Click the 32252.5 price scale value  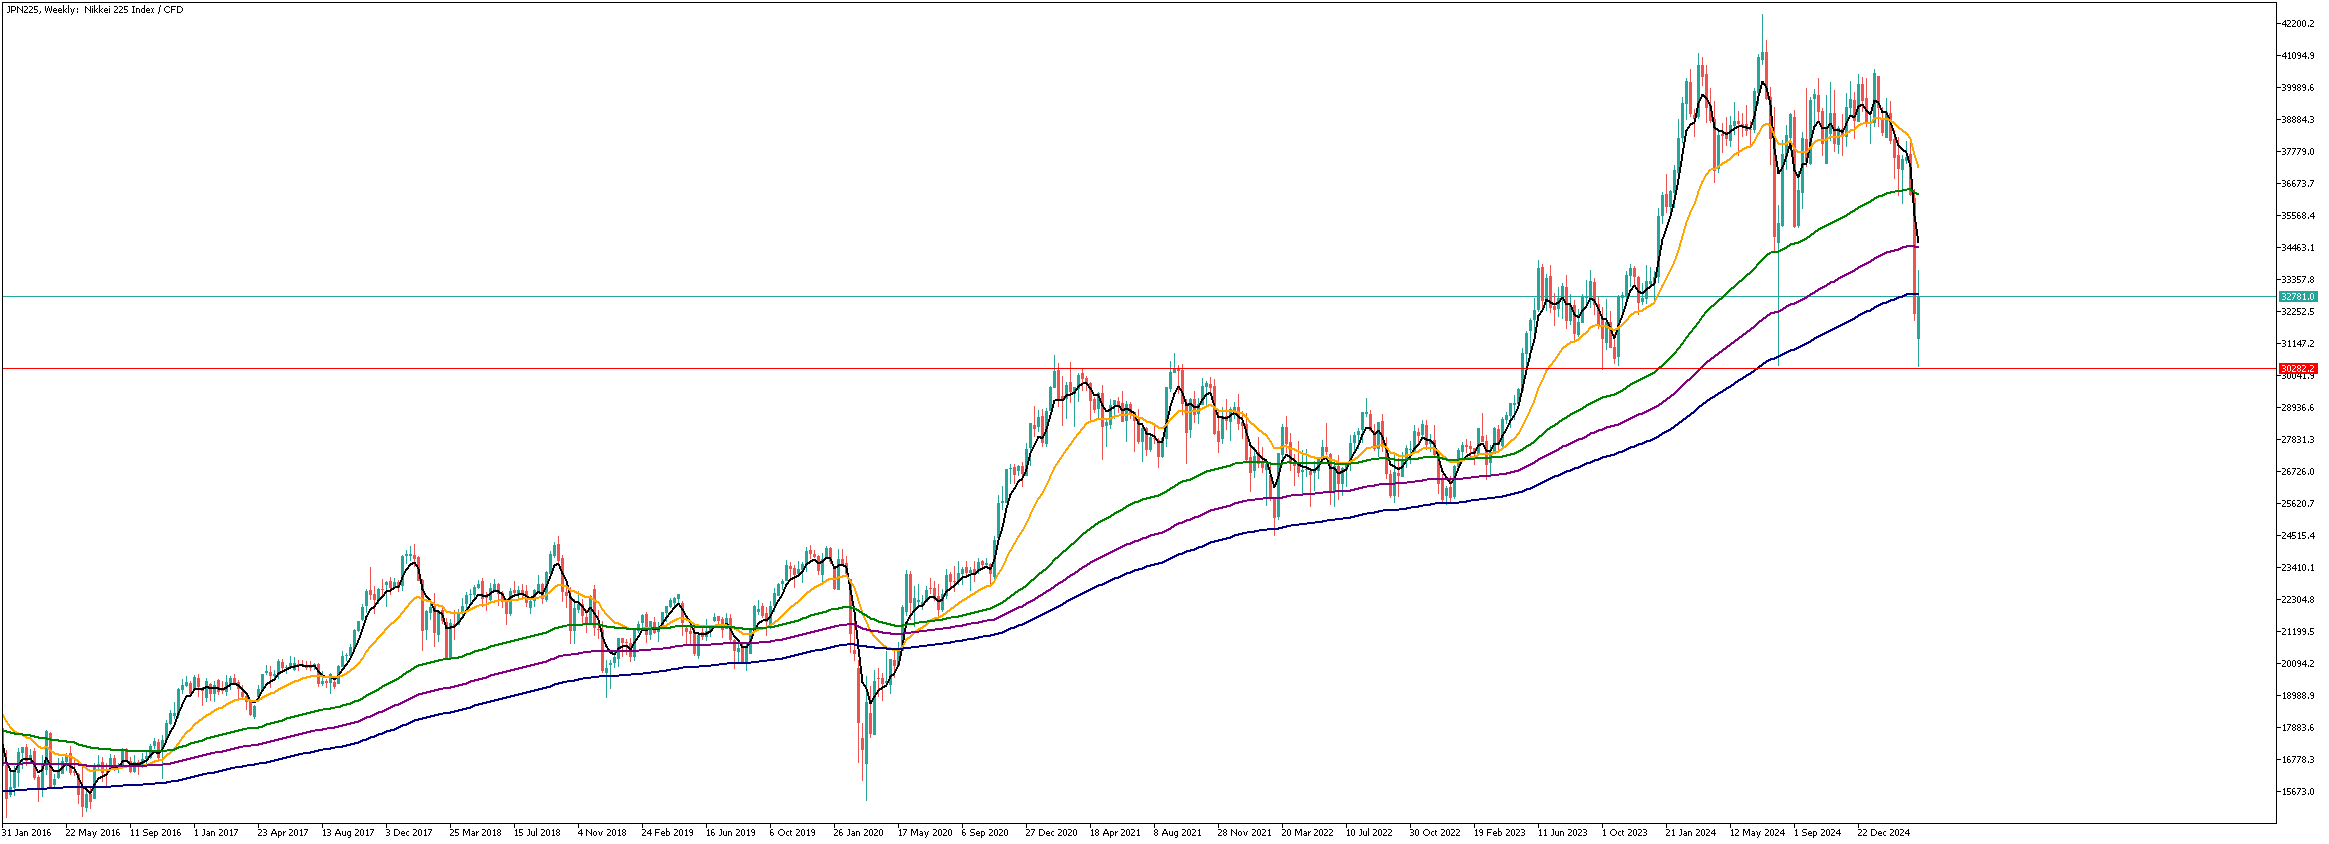point(2297,312)
